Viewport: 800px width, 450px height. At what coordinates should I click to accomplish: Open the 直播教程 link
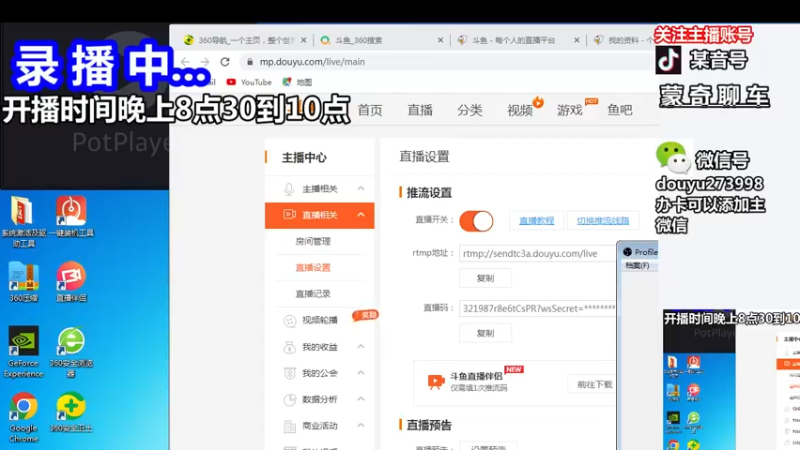coord(537,220)
